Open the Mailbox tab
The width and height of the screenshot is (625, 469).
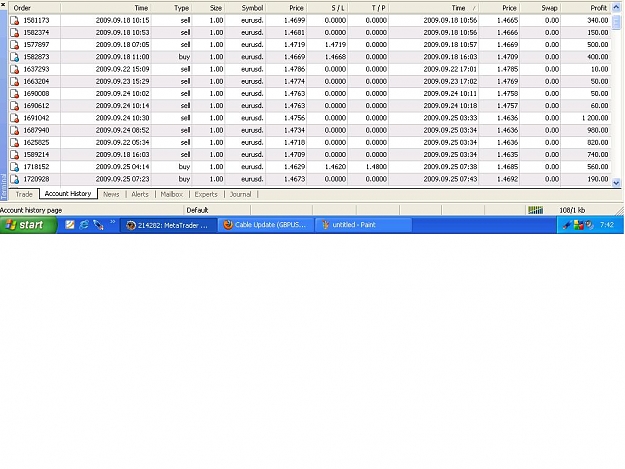point(172,194)
